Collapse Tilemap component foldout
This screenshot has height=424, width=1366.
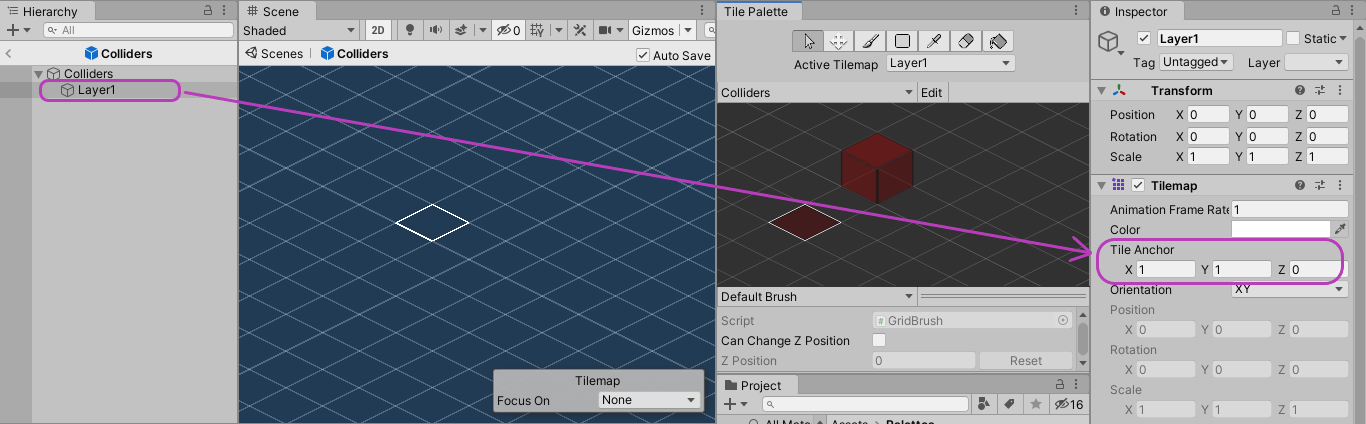pyautogui.click(x=1102, y=185)
